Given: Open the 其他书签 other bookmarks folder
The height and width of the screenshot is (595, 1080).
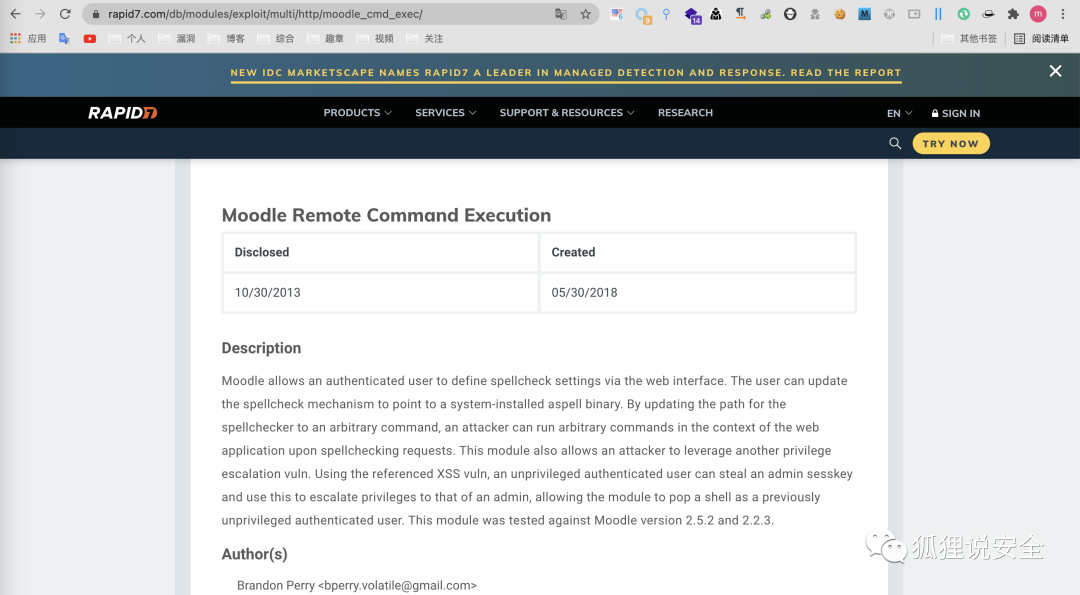Looking at the screenshot, I should (969, 39).
